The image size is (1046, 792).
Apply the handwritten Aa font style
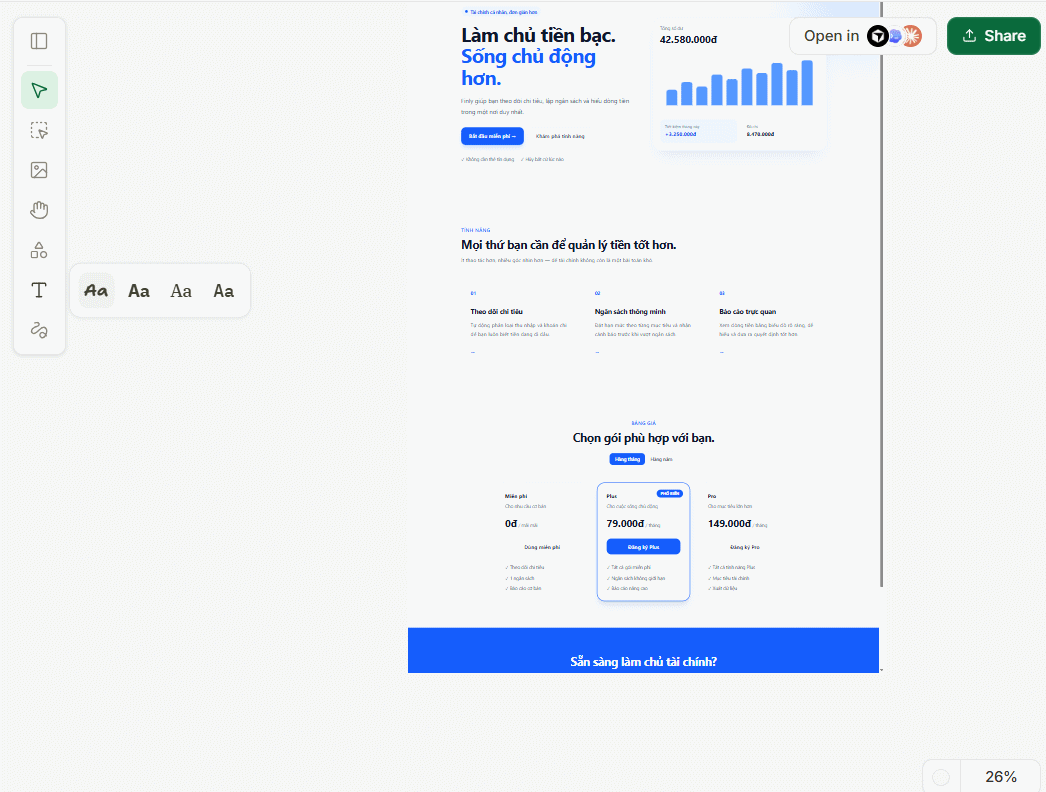96,291
